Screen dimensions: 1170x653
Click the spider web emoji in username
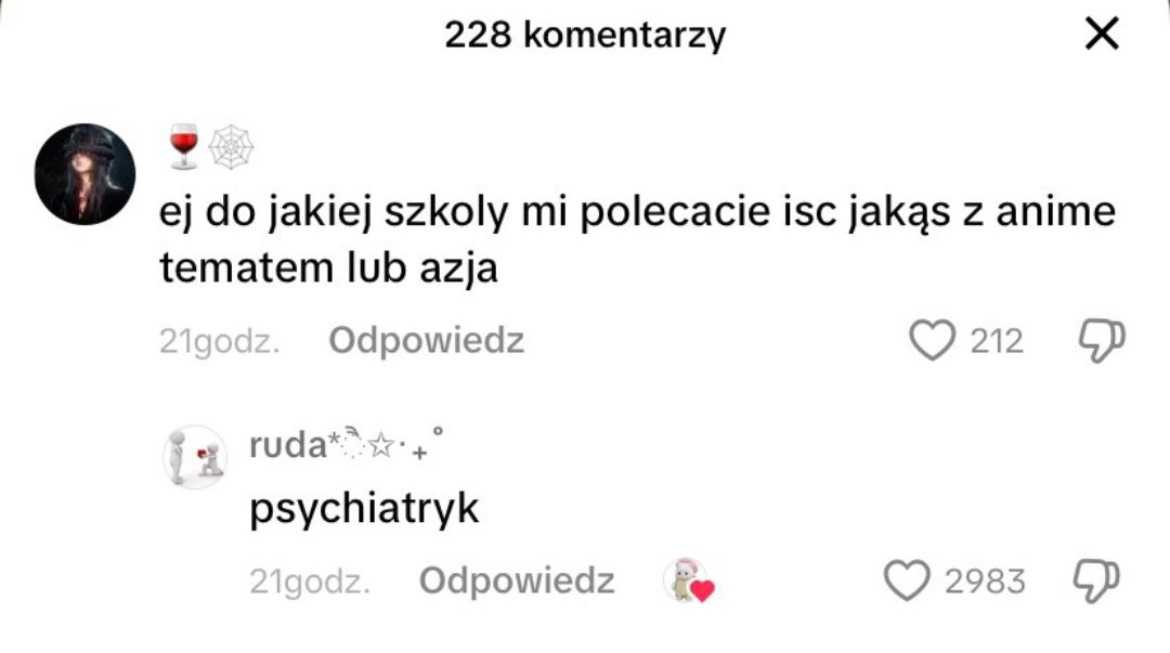click(x=231, y=147)
